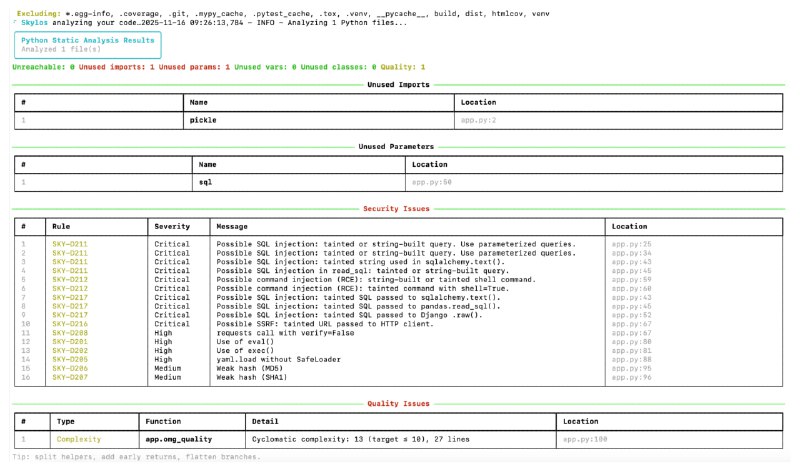This screenshot has width=800, height=469.
Task: Click the Security Issues section heading
Action: tap(396, 209)
